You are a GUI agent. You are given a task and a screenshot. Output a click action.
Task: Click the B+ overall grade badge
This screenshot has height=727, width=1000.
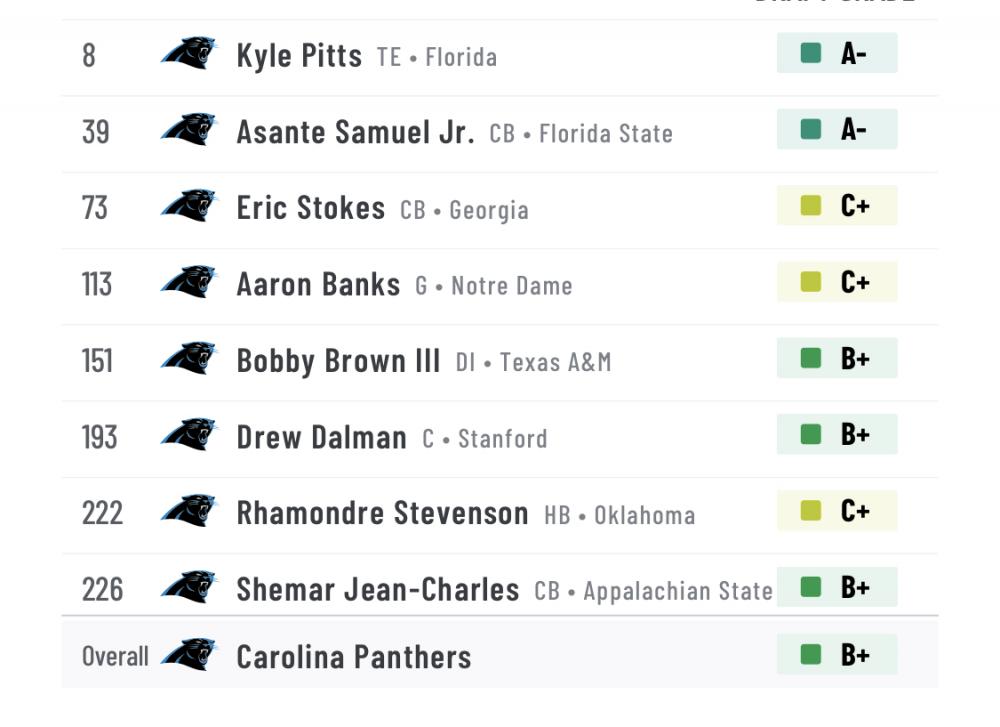coord(837,655)
